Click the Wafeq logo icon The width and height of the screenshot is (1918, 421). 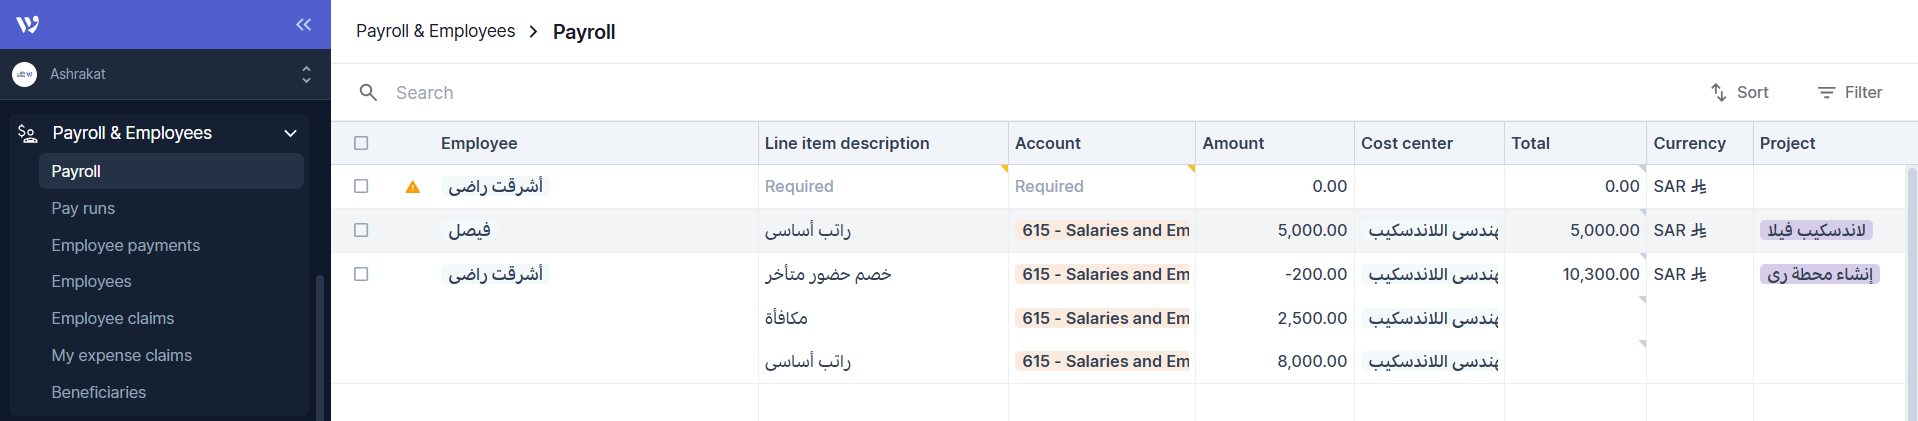28,24
